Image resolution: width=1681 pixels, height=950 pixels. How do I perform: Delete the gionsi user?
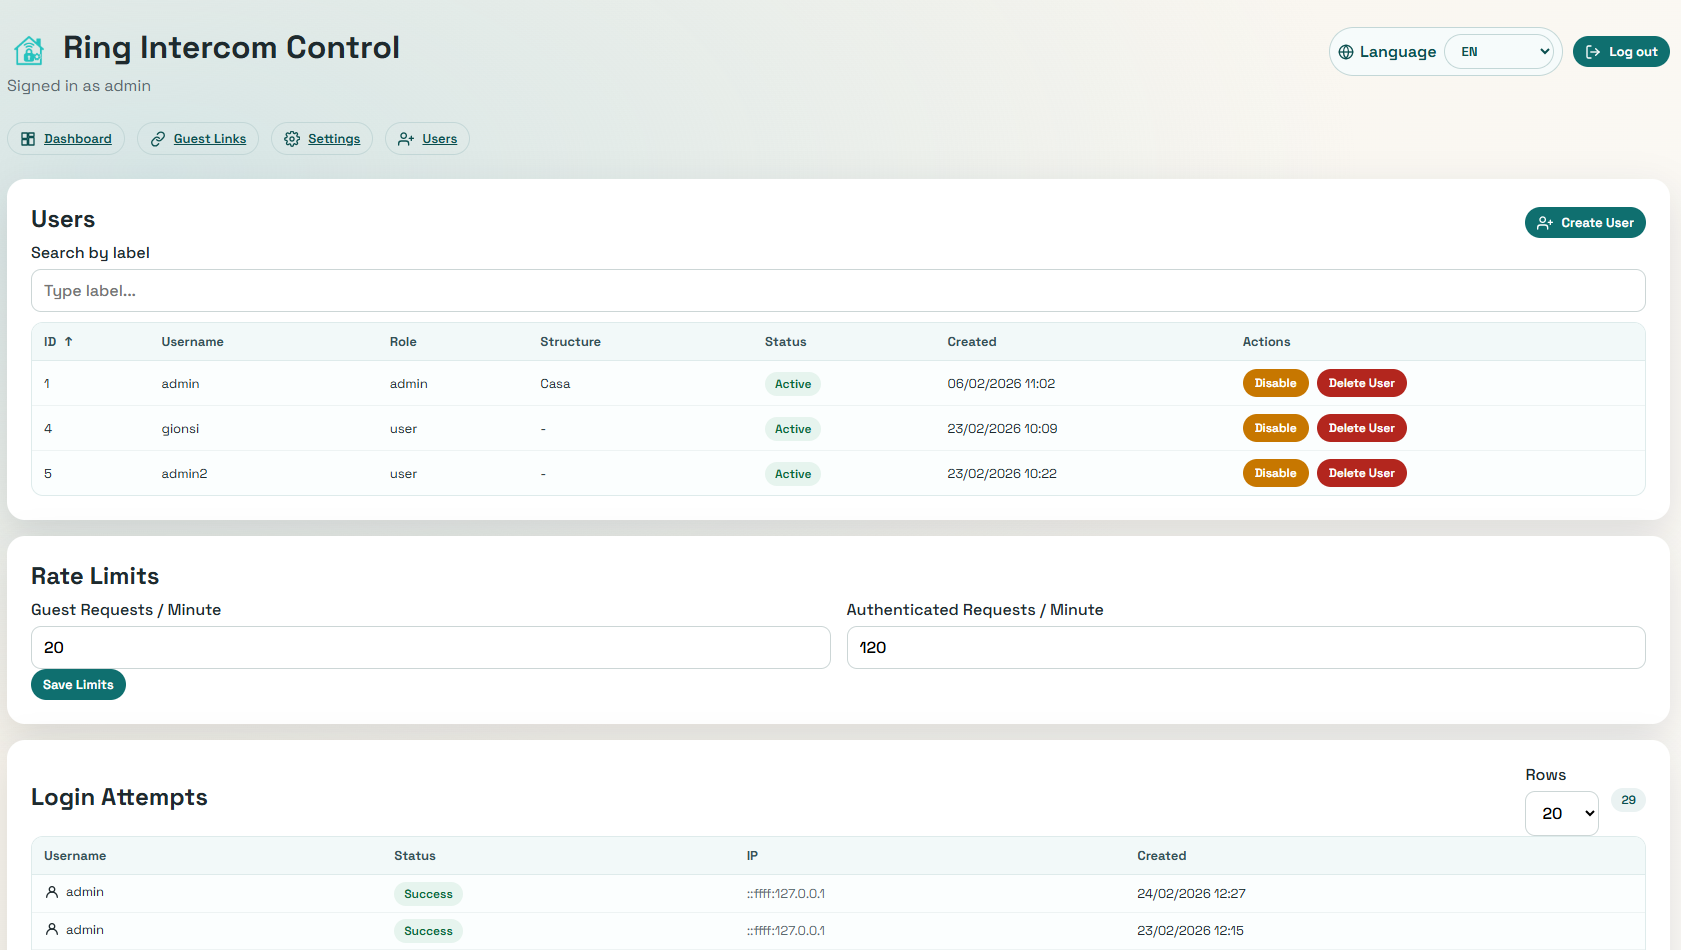point(1361,428)
